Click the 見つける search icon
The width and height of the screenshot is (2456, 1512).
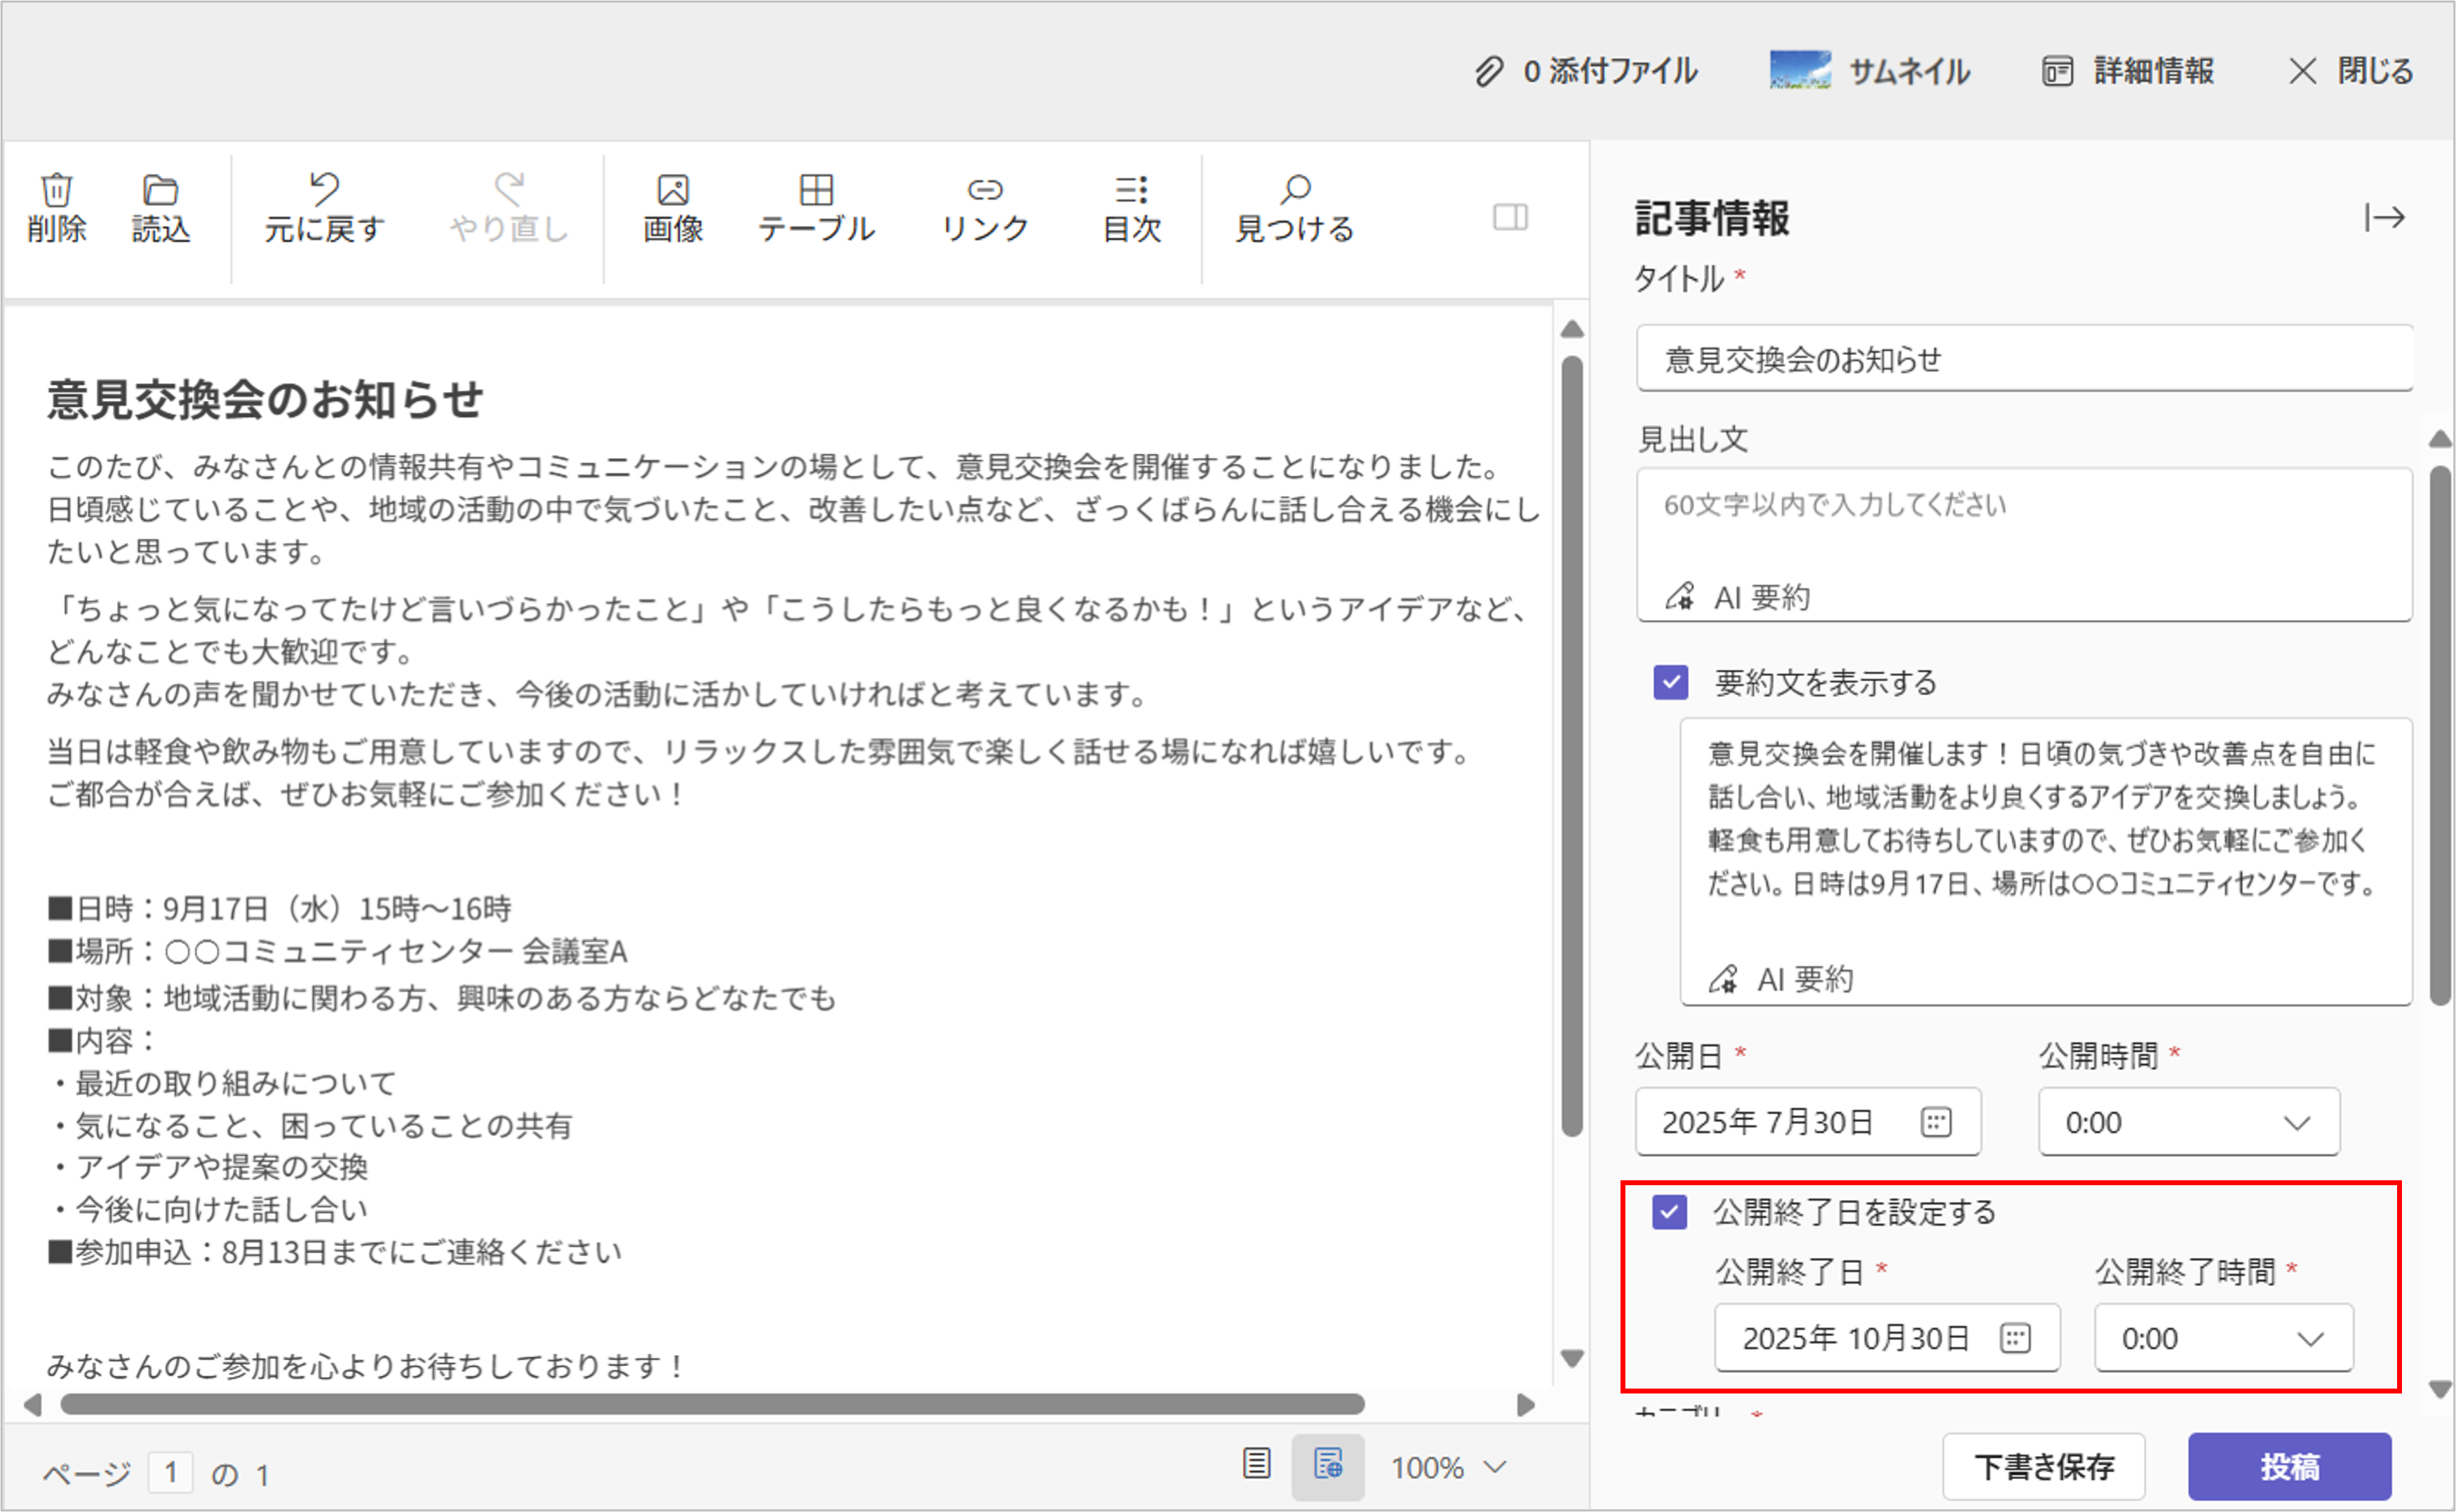(1295, 189)
